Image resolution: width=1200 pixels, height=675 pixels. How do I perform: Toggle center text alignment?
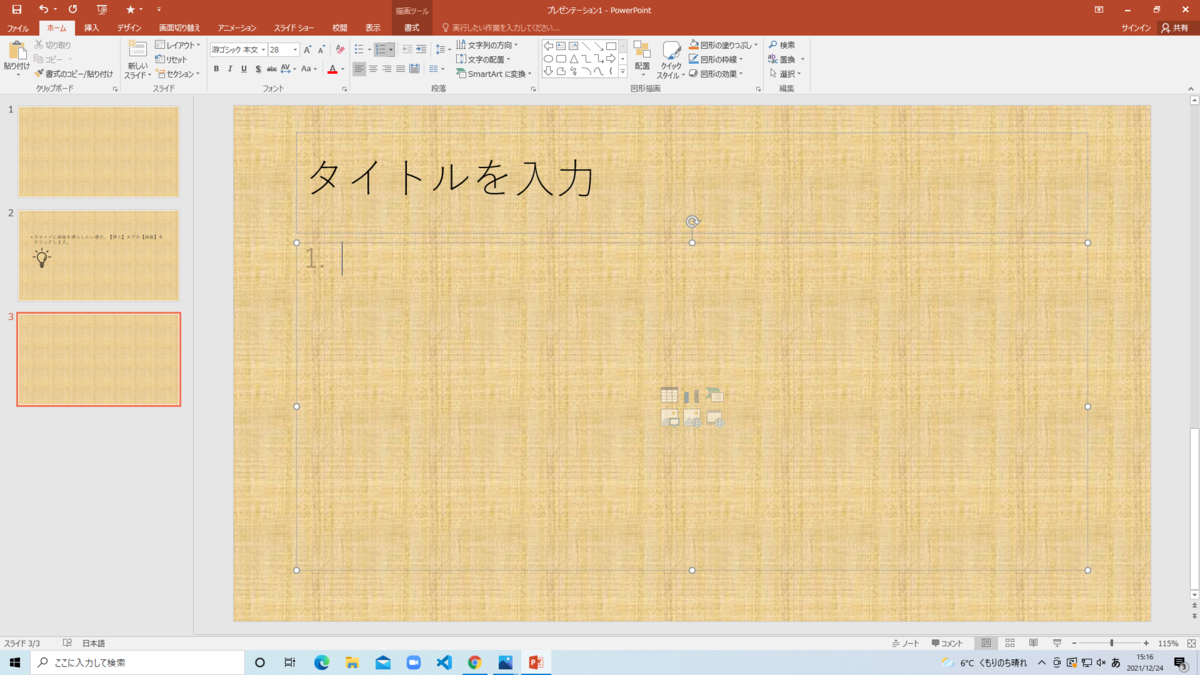[x=373, y=68]
